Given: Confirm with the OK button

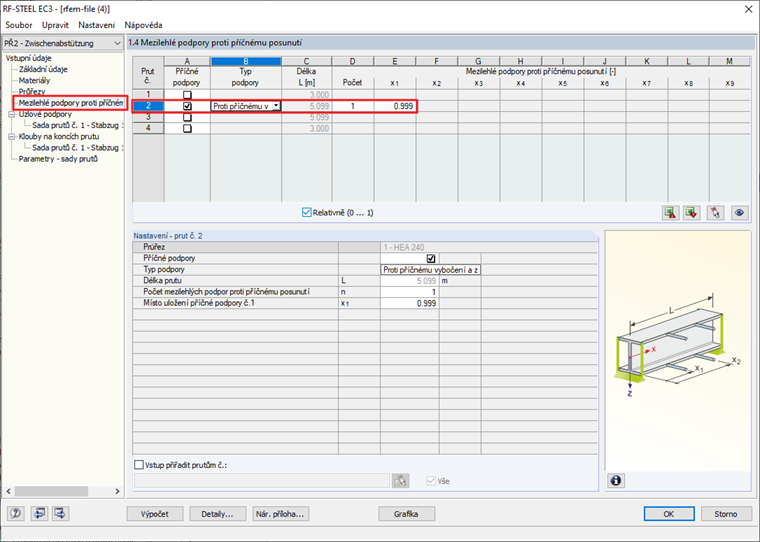Looking at the screenshot, I should (669, 514).
